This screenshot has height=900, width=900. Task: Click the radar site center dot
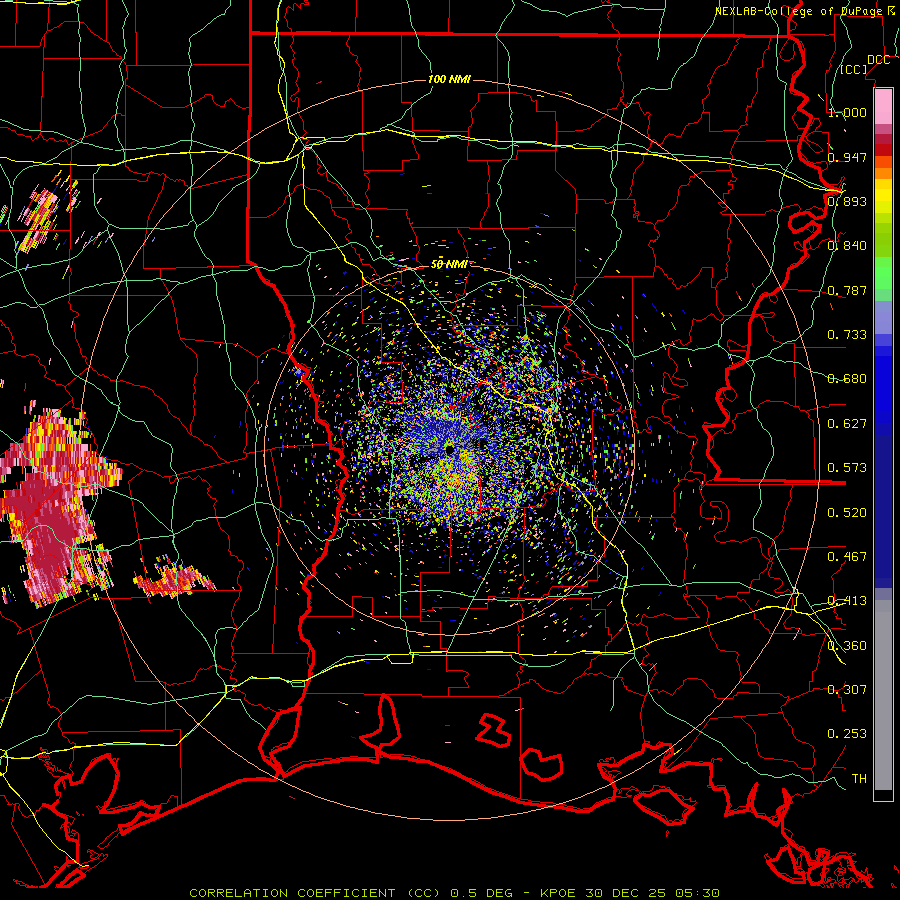[x=449, y=449]
